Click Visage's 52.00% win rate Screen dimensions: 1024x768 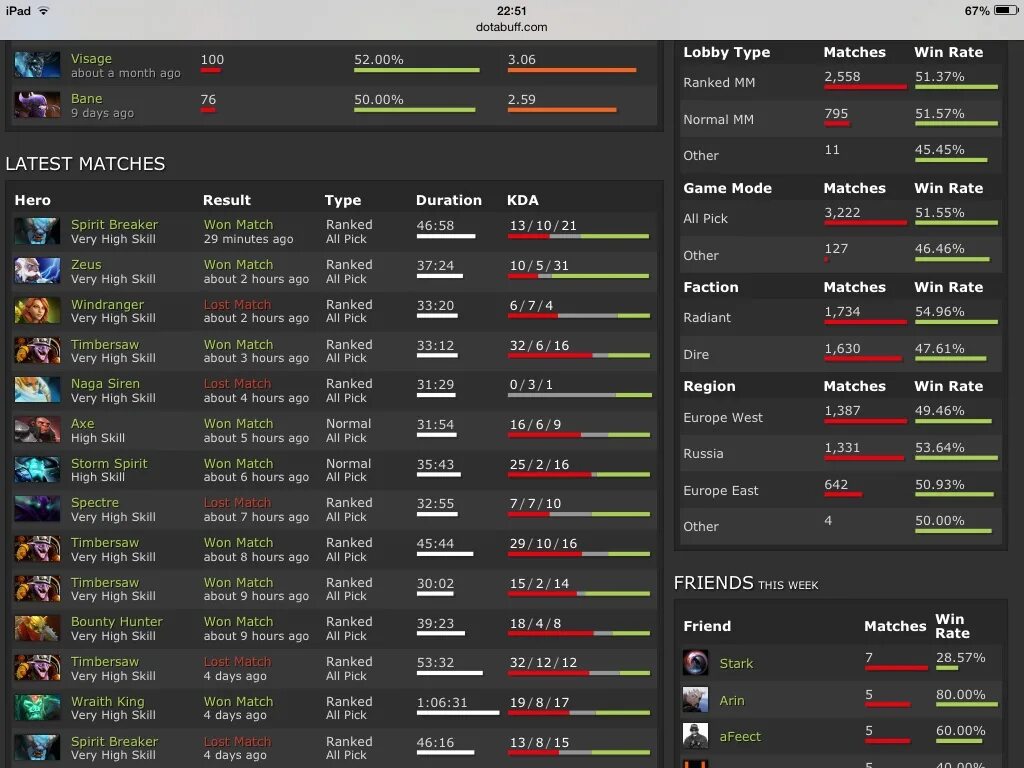coord(379,59)
